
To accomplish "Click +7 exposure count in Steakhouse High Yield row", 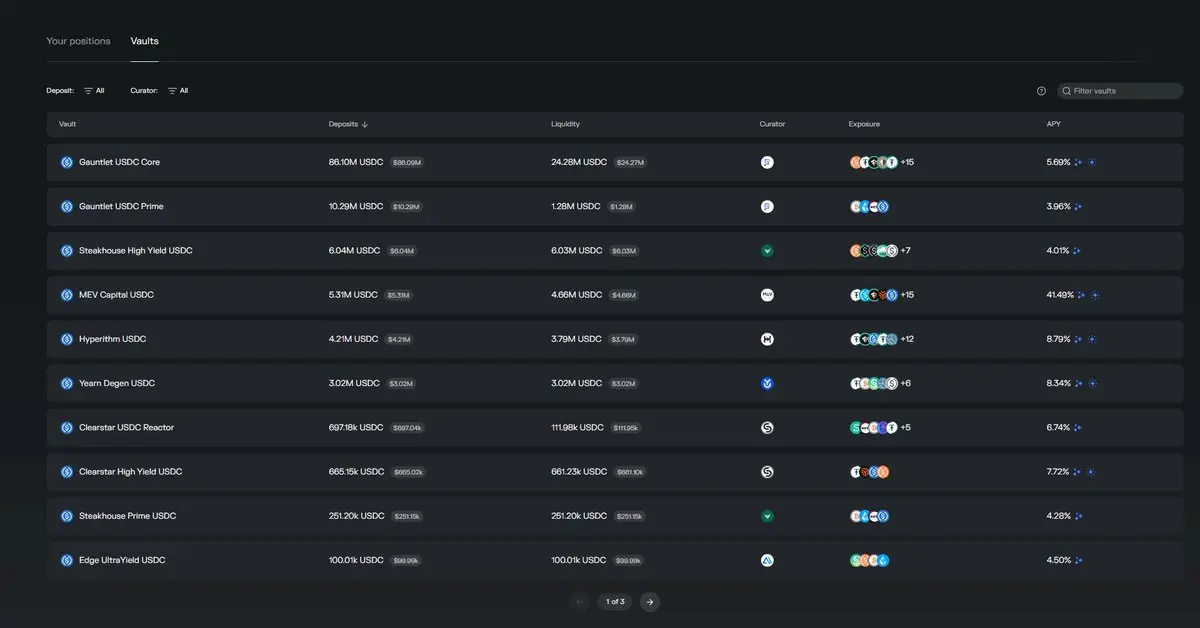I will pos(905,250).
